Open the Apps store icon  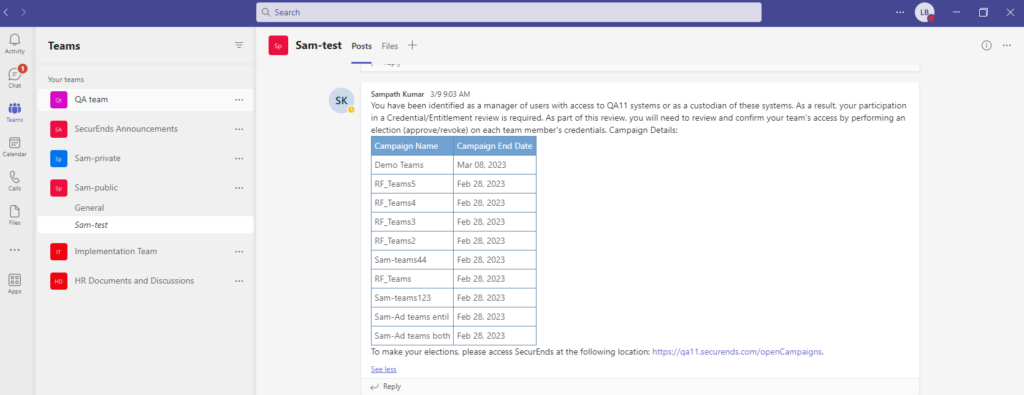pos(14,283)
